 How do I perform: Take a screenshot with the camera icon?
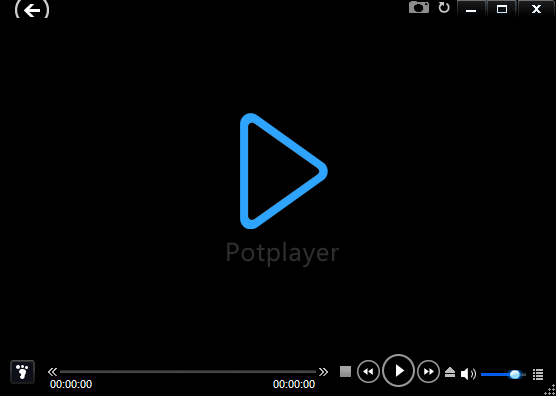419,7
